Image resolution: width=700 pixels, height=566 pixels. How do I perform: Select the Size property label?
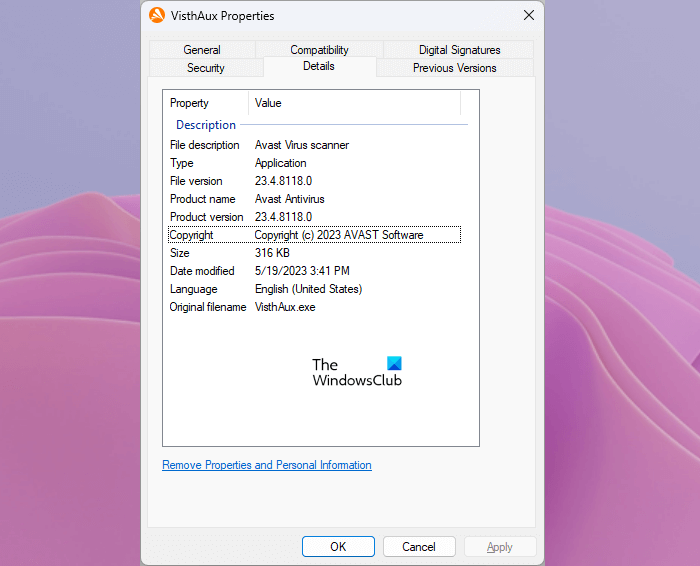tap(179, 253)
